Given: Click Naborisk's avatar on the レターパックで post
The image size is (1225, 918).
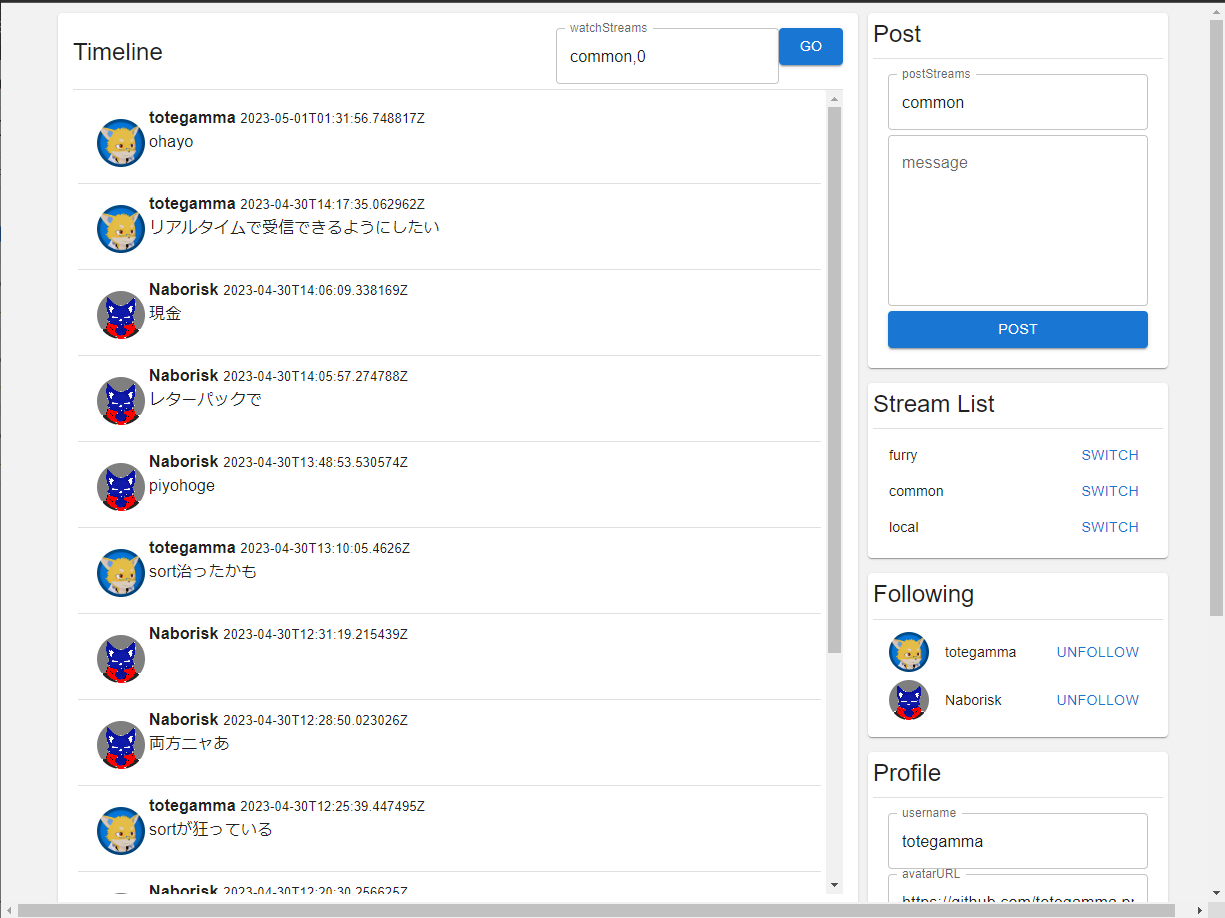Looking at the screenshot, I should click(121, 401).
